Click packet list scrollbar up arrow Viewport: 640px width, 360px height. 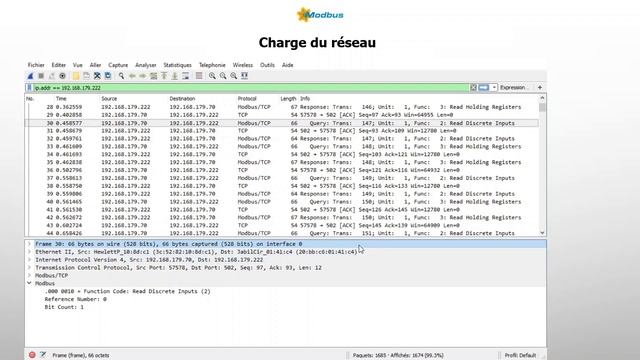tap(542, 98)
